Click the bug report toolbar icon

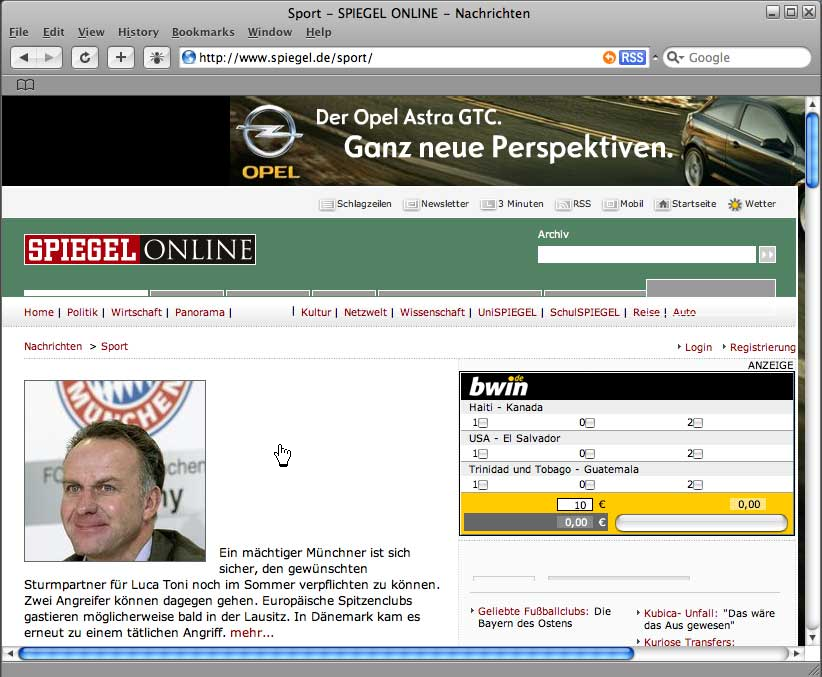click(157, 57)
